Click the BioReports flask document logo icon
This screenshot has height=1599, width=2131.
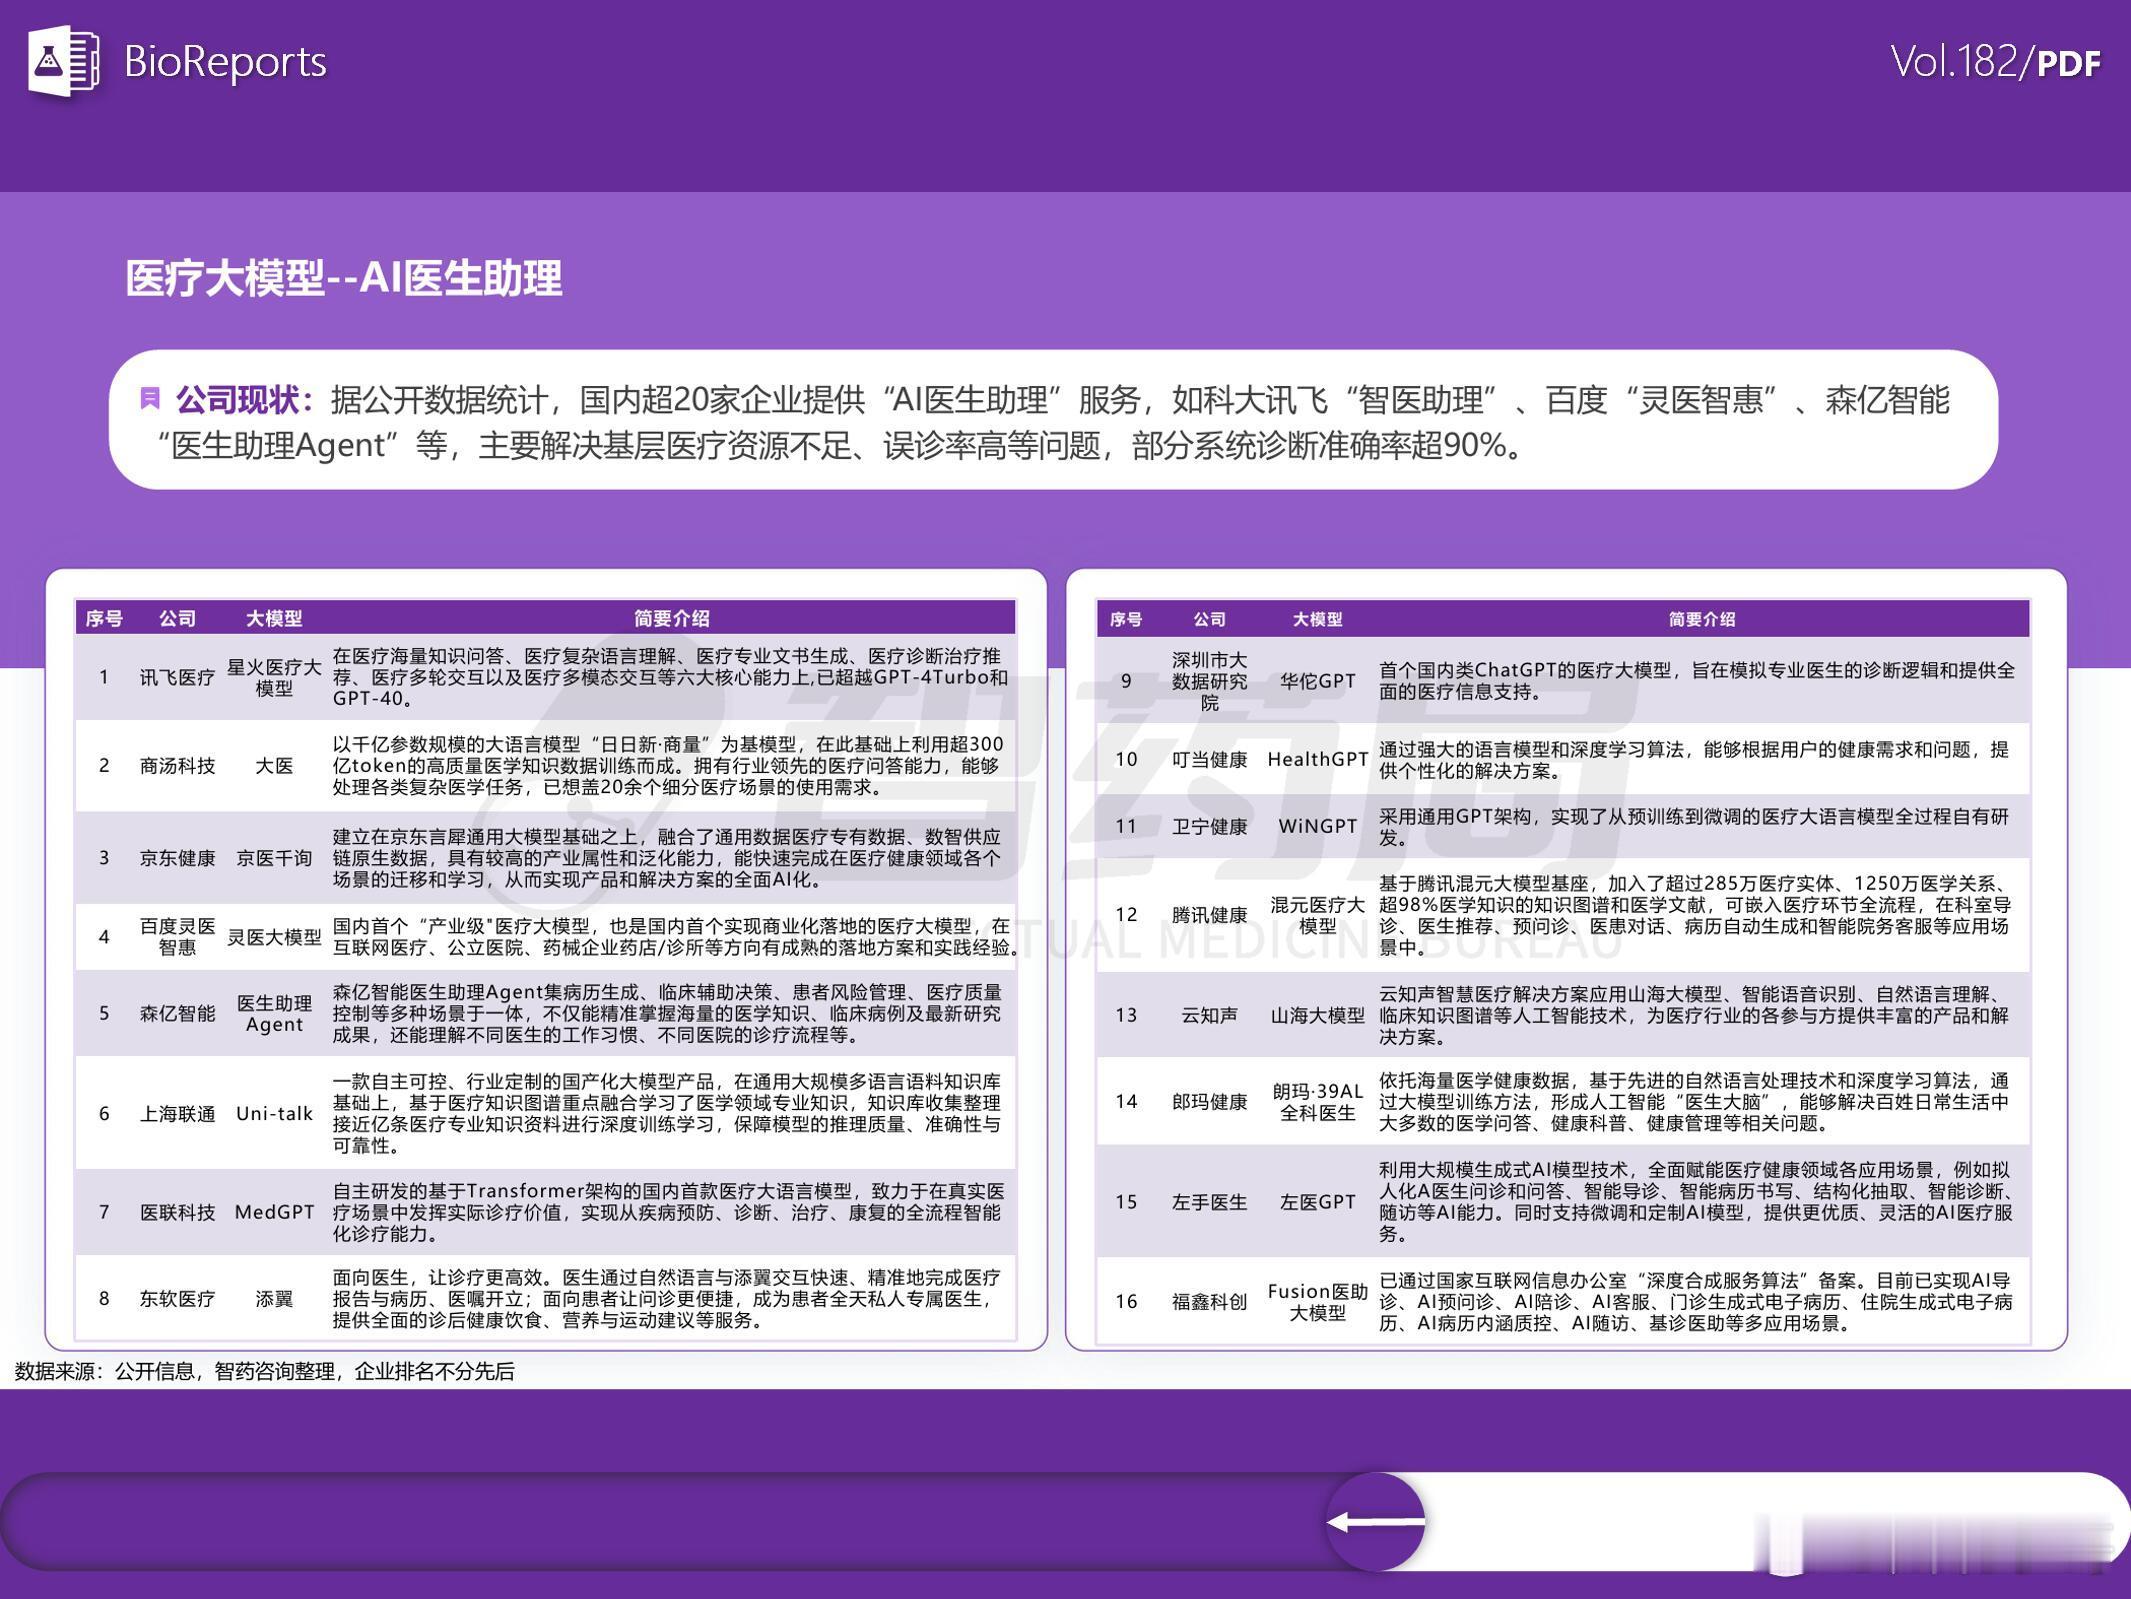[64, 61]
